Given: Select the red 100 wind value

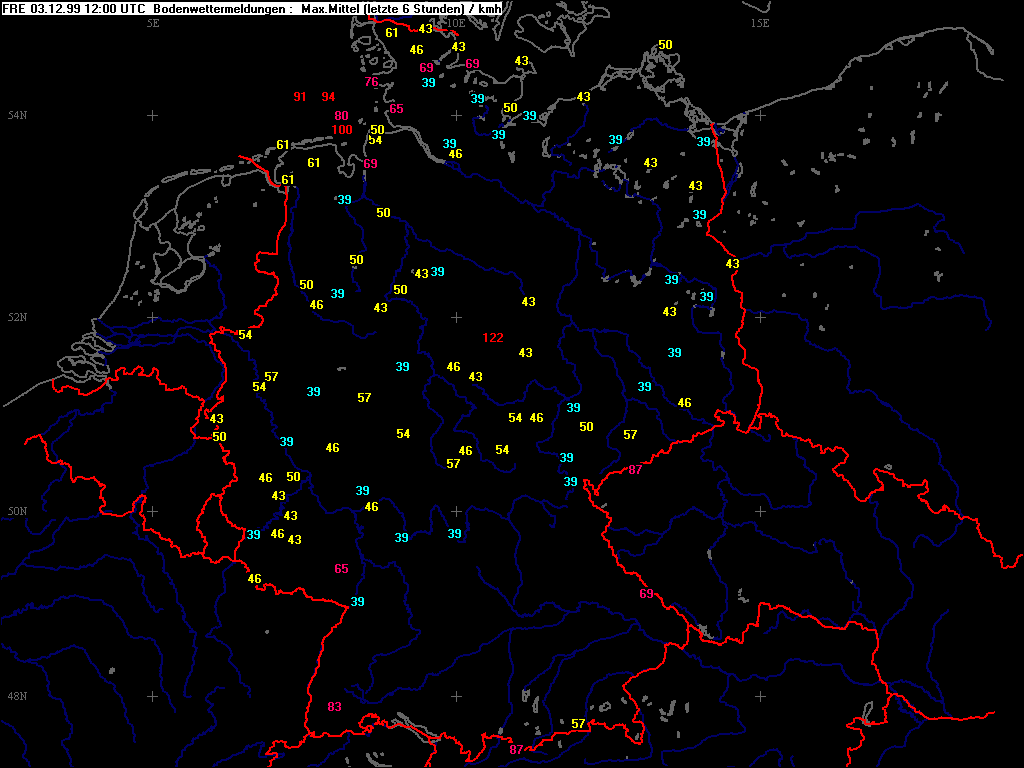Looking at the screenshot, I should point(342,130).
